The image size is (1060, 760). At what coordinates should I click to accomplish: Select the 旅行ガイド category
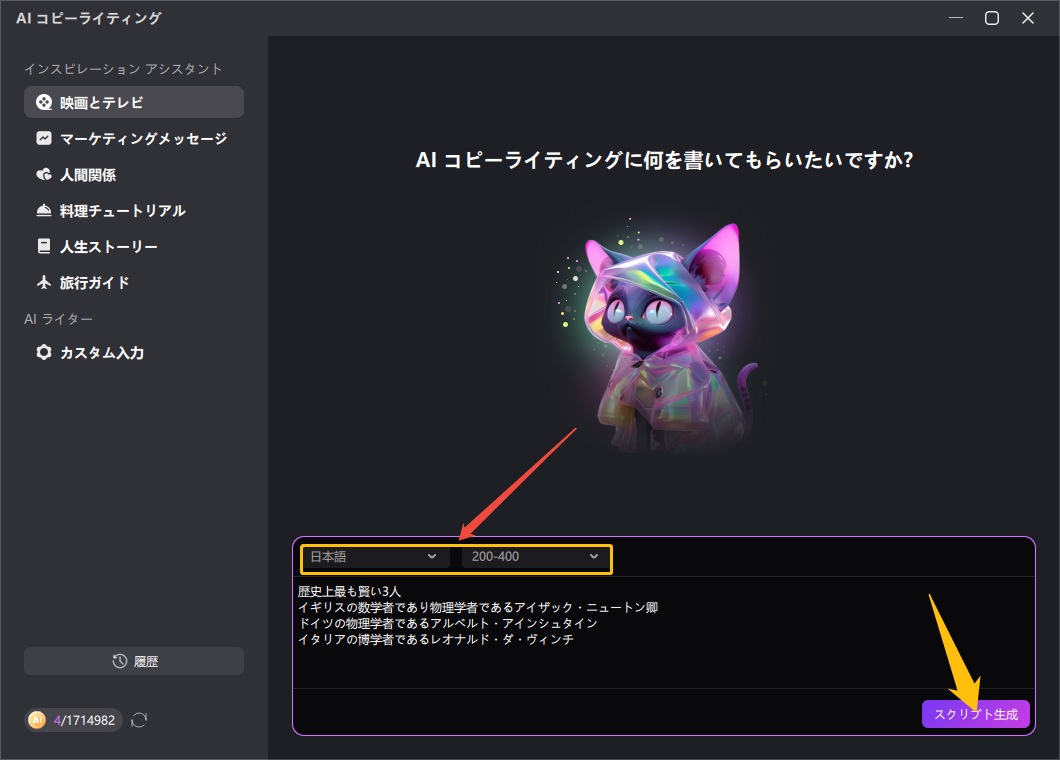[95, 283]
